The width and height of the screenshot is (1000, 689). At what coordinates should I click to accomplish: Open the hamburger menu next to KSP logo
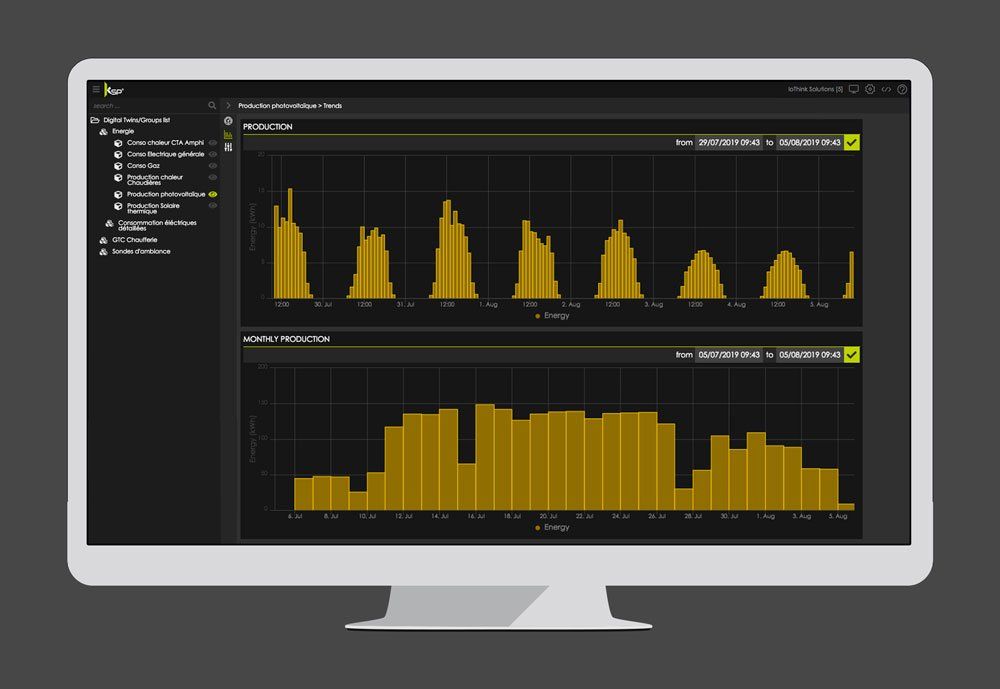tap(96, 89)
